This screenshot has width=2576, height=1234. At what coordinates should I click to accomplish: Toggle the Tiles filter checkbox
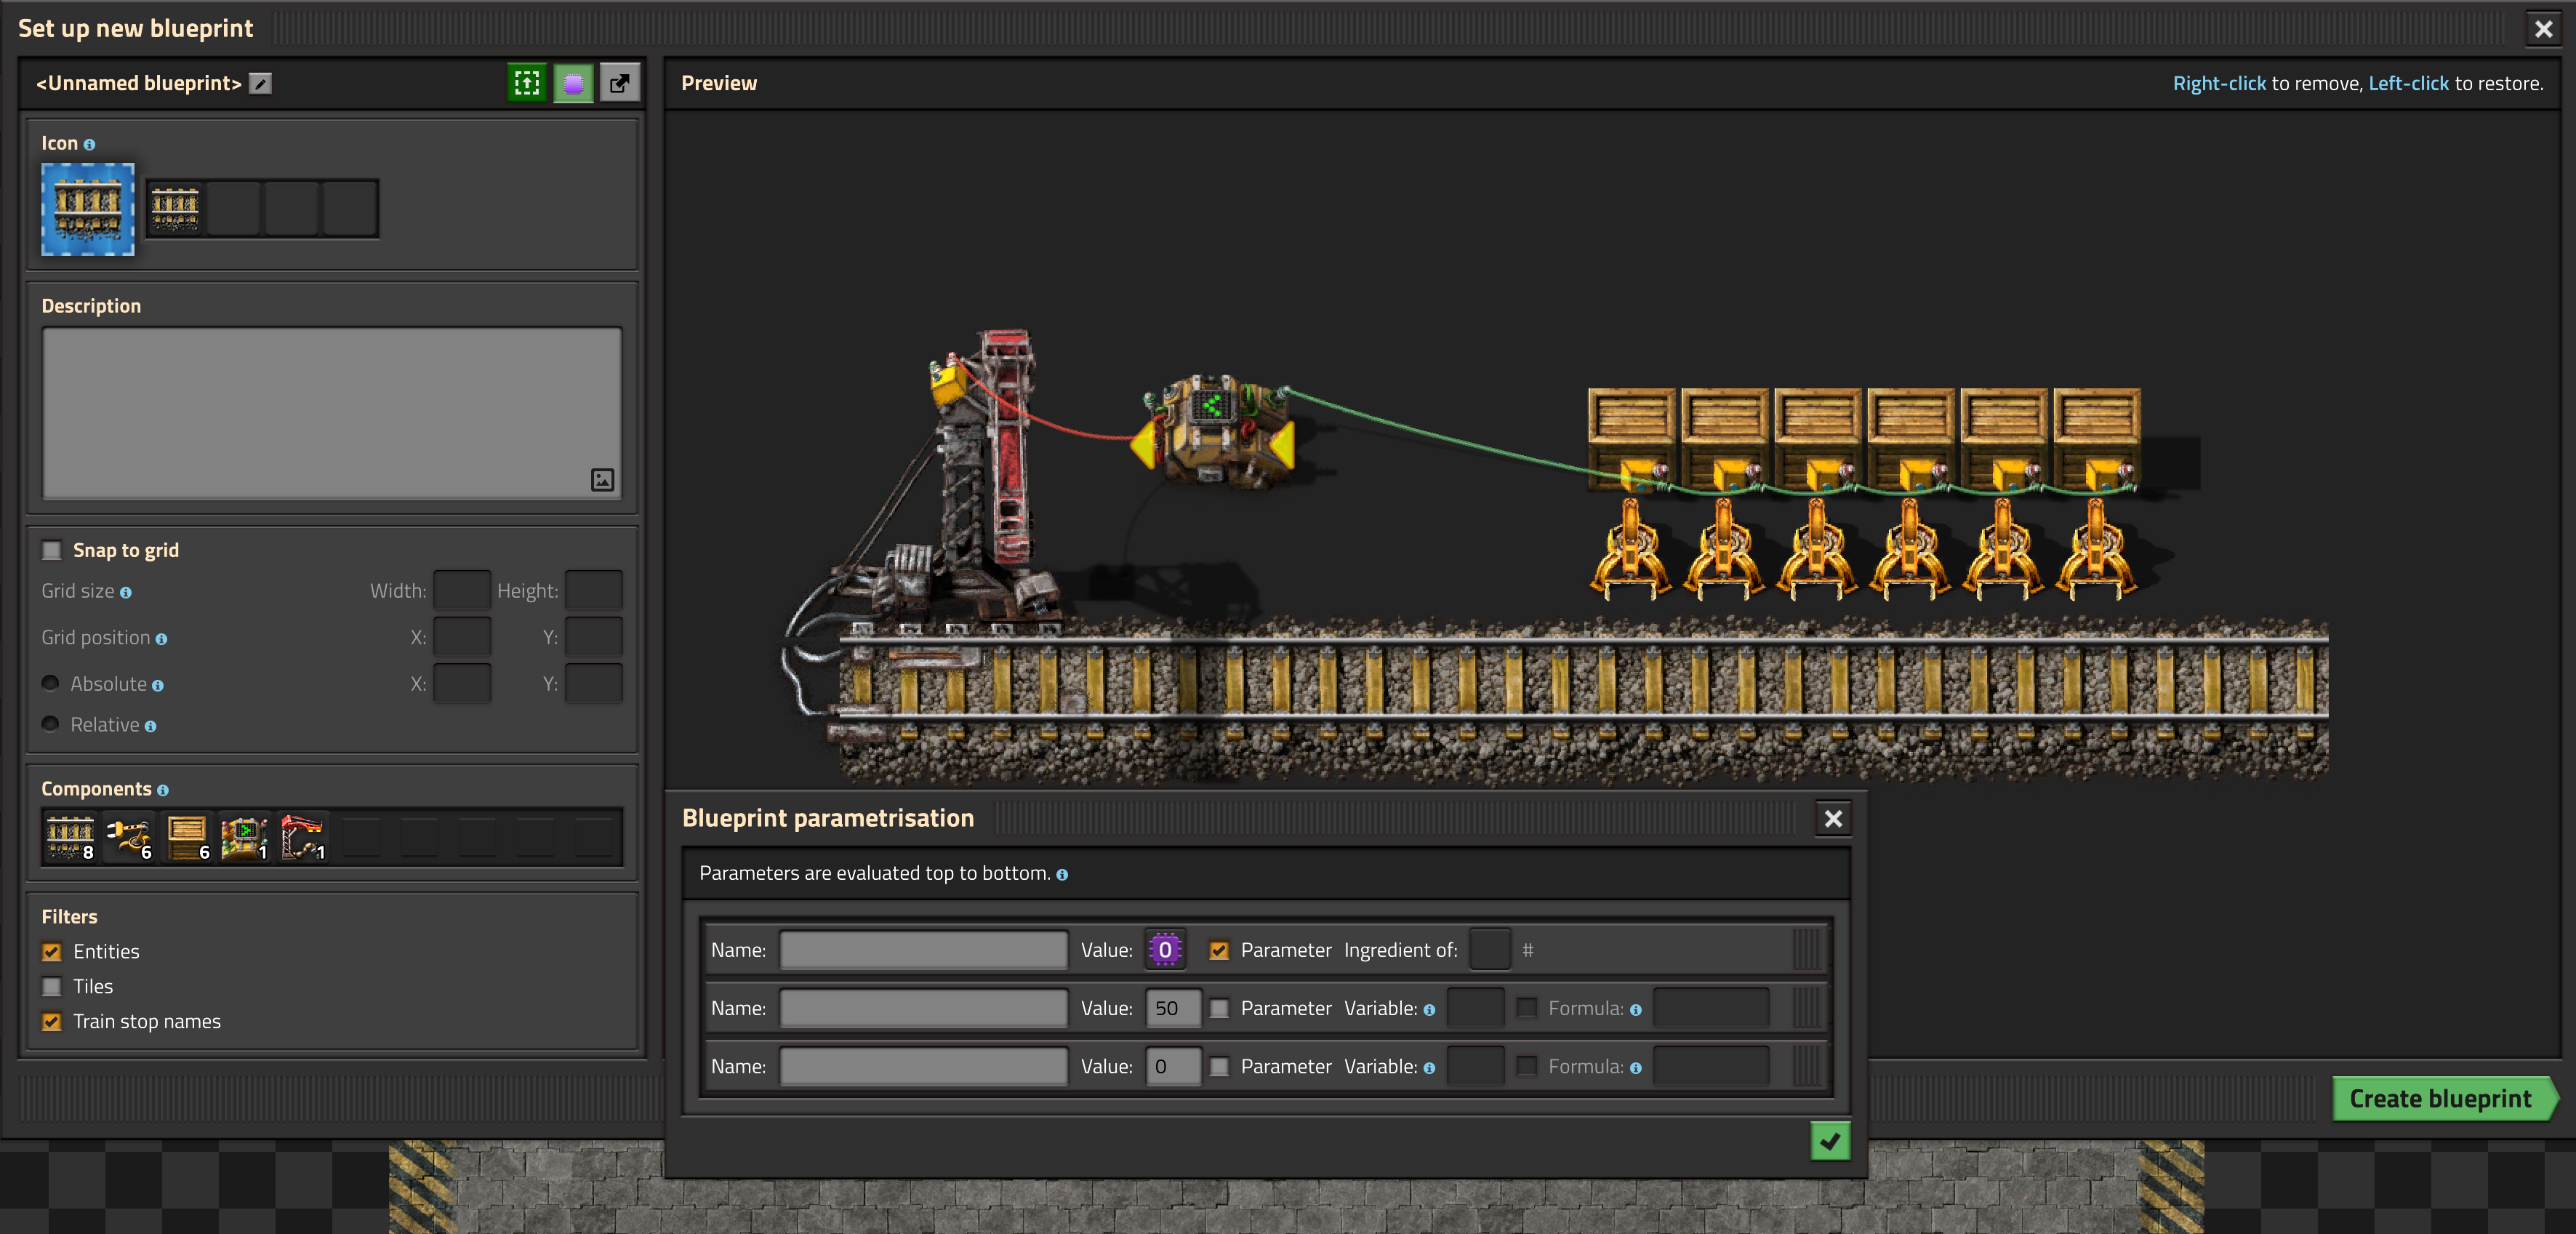[x=52, y=986]
